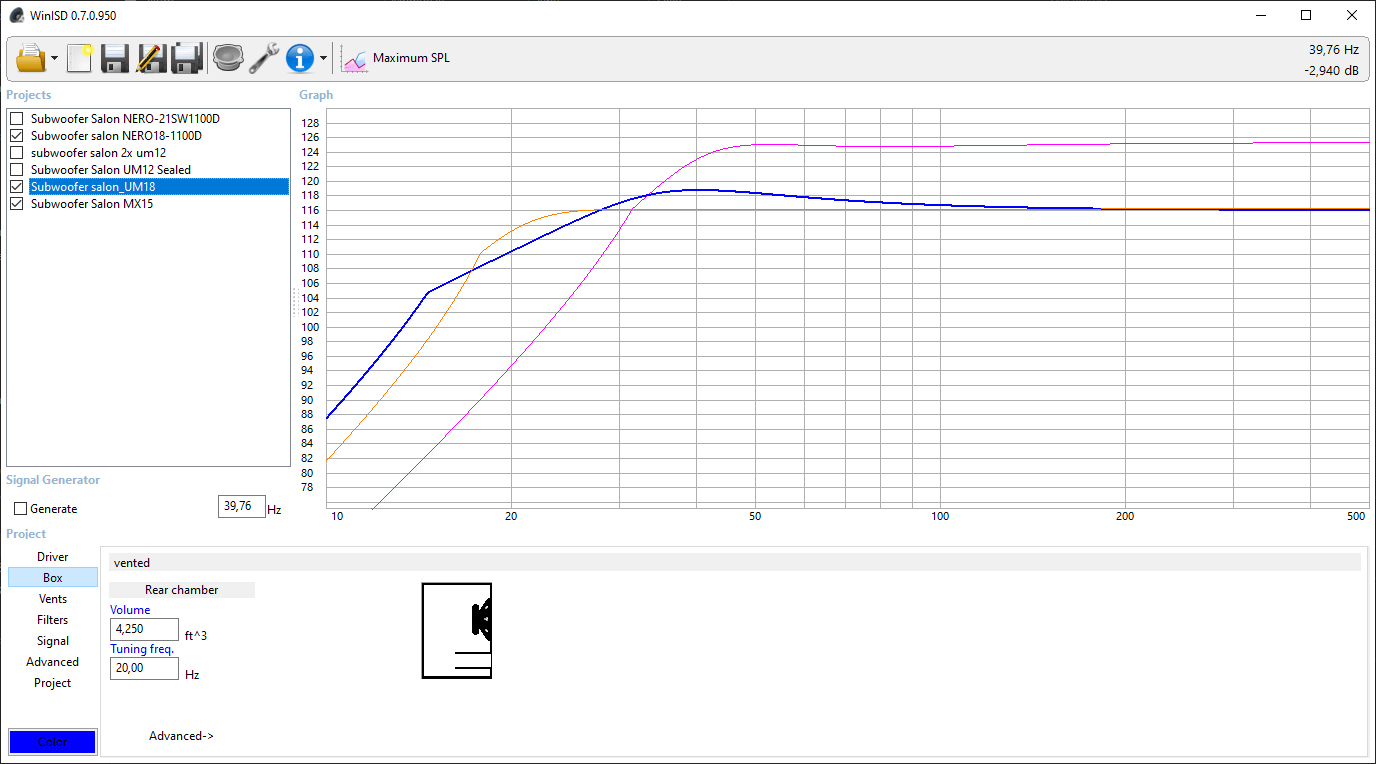Open the blue Color swatch button

(x=52, y=742)
